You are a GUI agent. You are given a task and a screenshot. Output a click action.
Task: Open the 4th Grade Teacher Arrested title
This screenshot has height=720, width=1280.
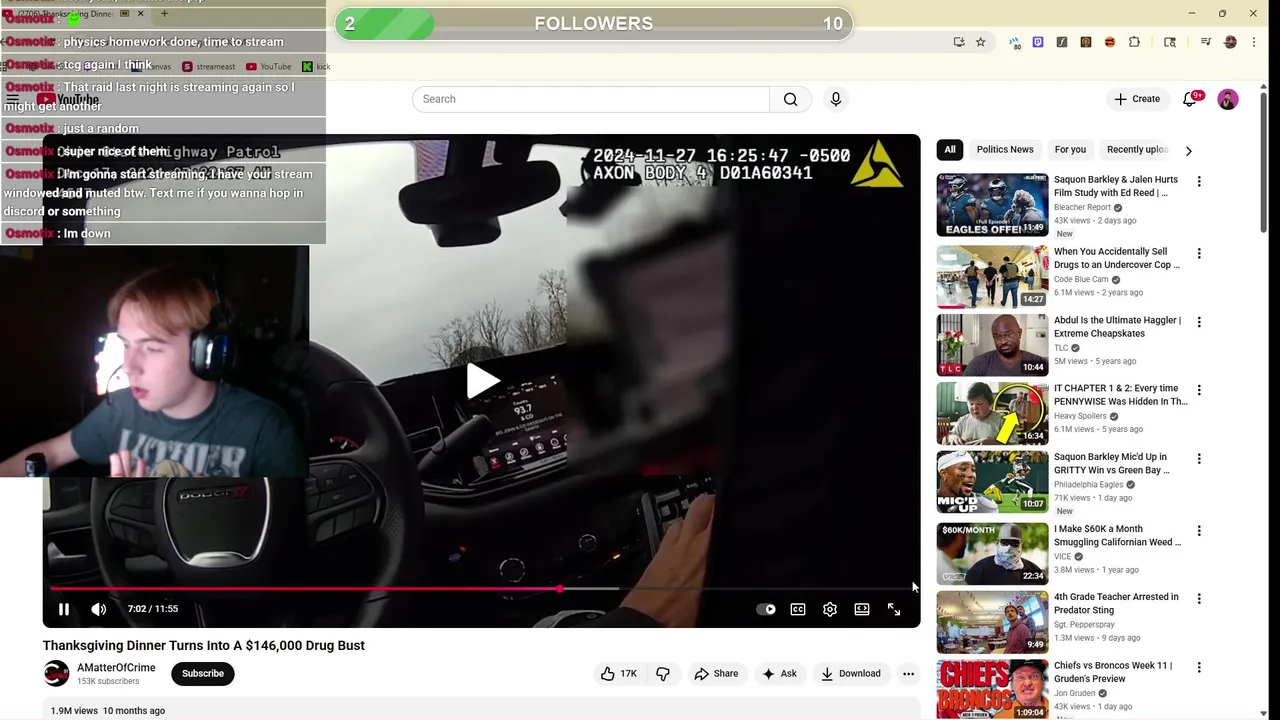1116,604
